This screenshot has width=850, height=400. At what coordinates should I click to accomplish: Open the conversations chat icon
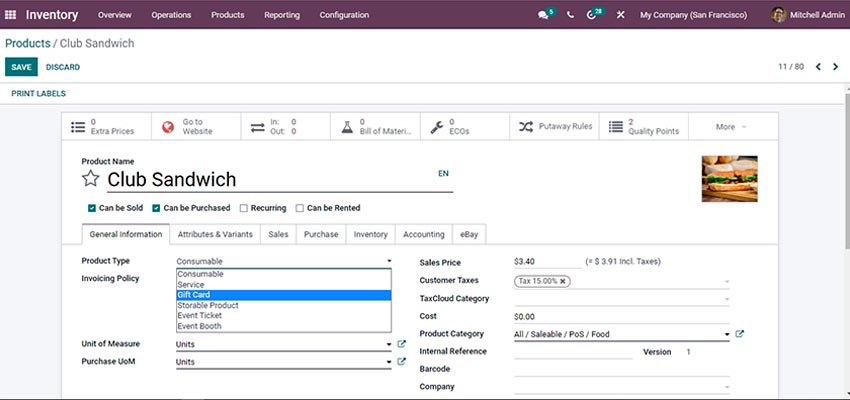[x=543, y=15]
